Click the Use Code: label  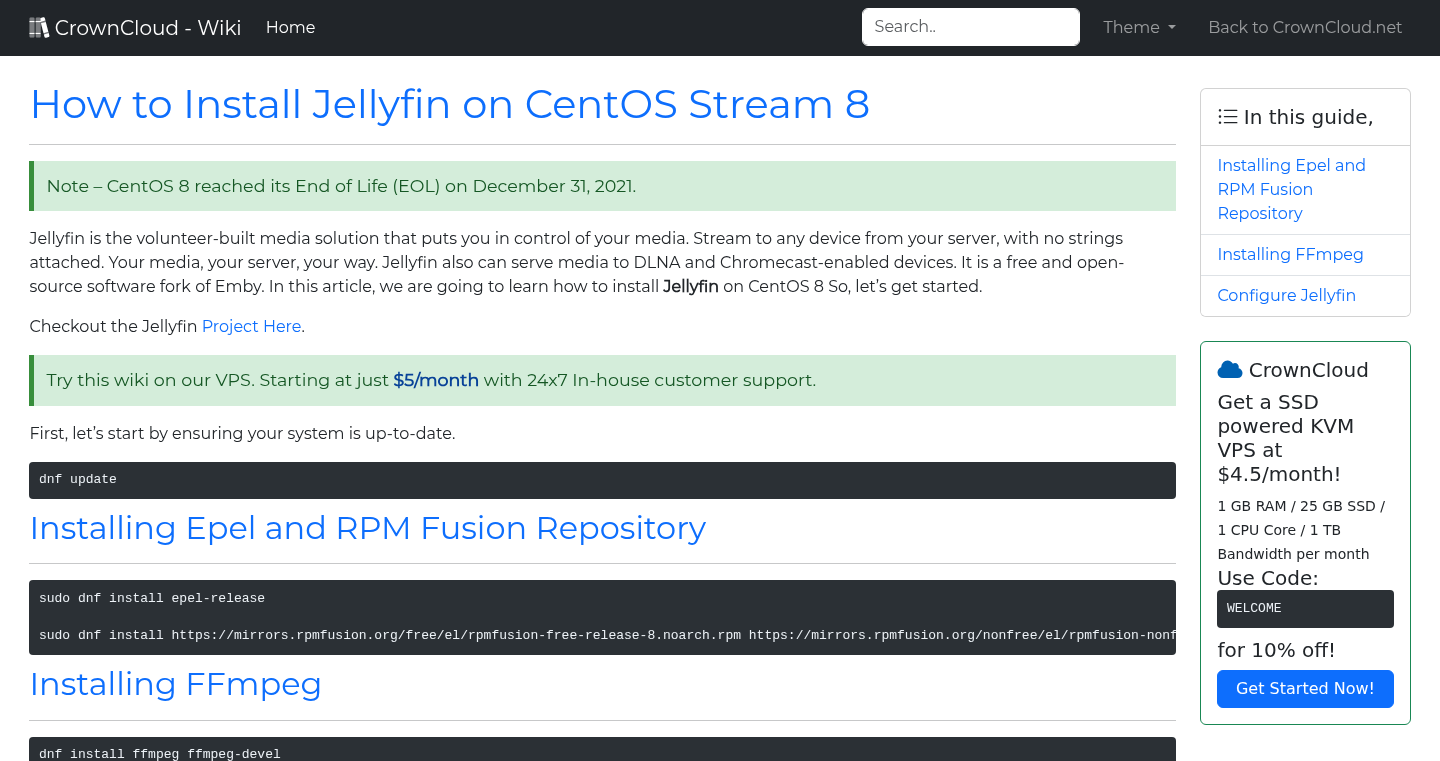[1267, 578]
